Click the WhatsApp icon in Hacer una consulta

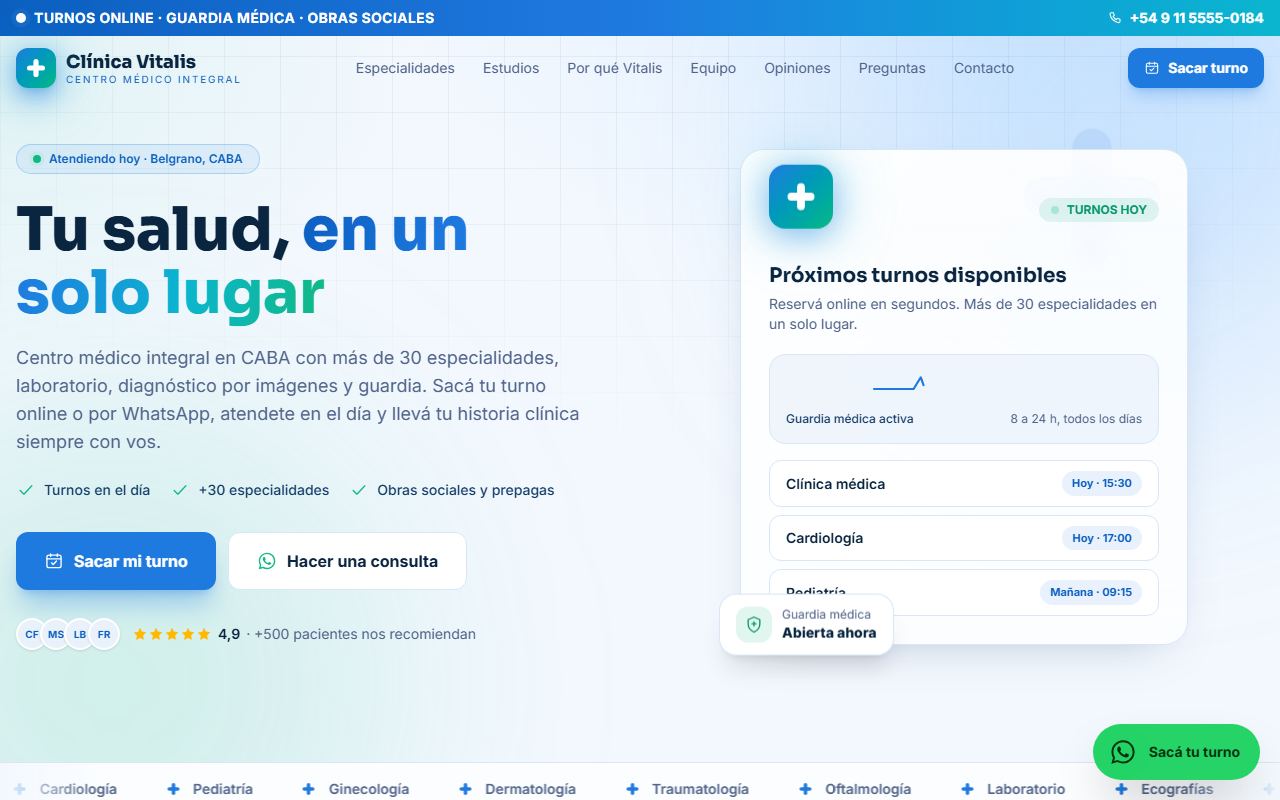click(x=267, y=561)
